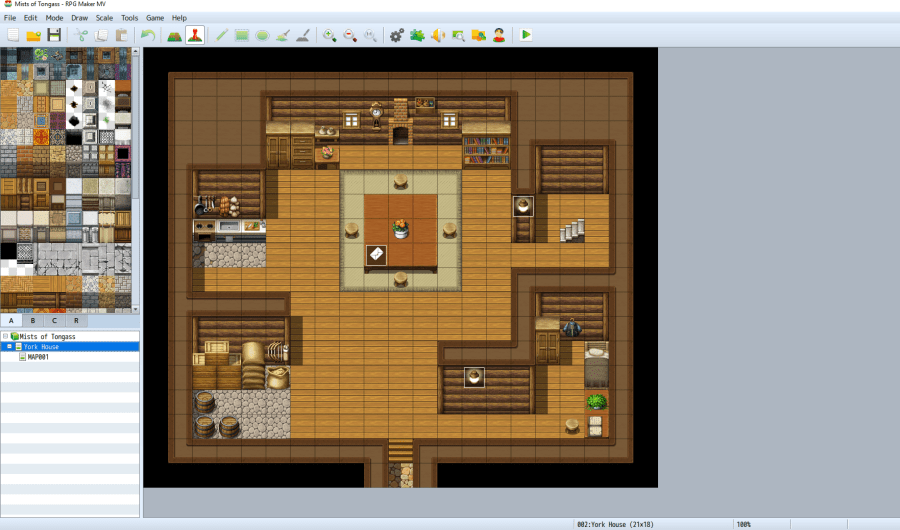
Task: Switch to tileset tab R
Action: point(75,321)
